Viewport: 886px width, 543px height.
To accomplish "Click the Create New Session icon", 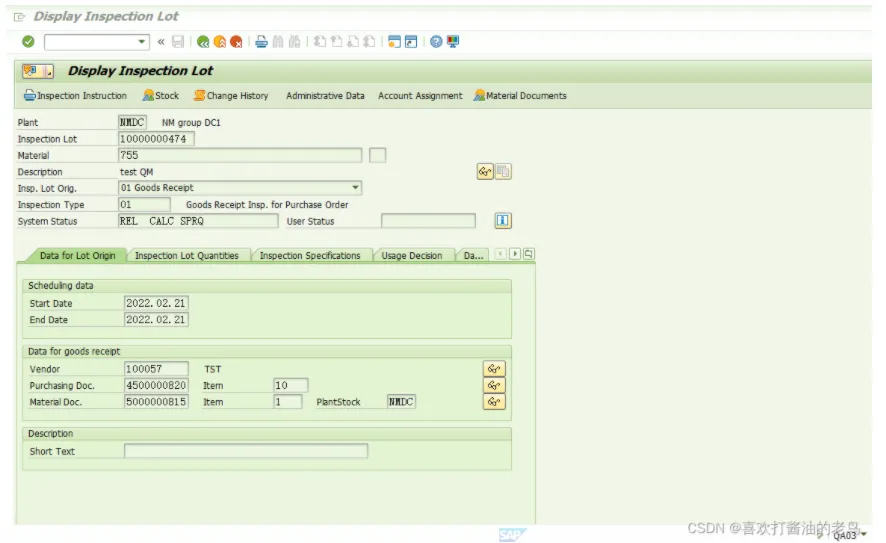I will pos(394,41).
